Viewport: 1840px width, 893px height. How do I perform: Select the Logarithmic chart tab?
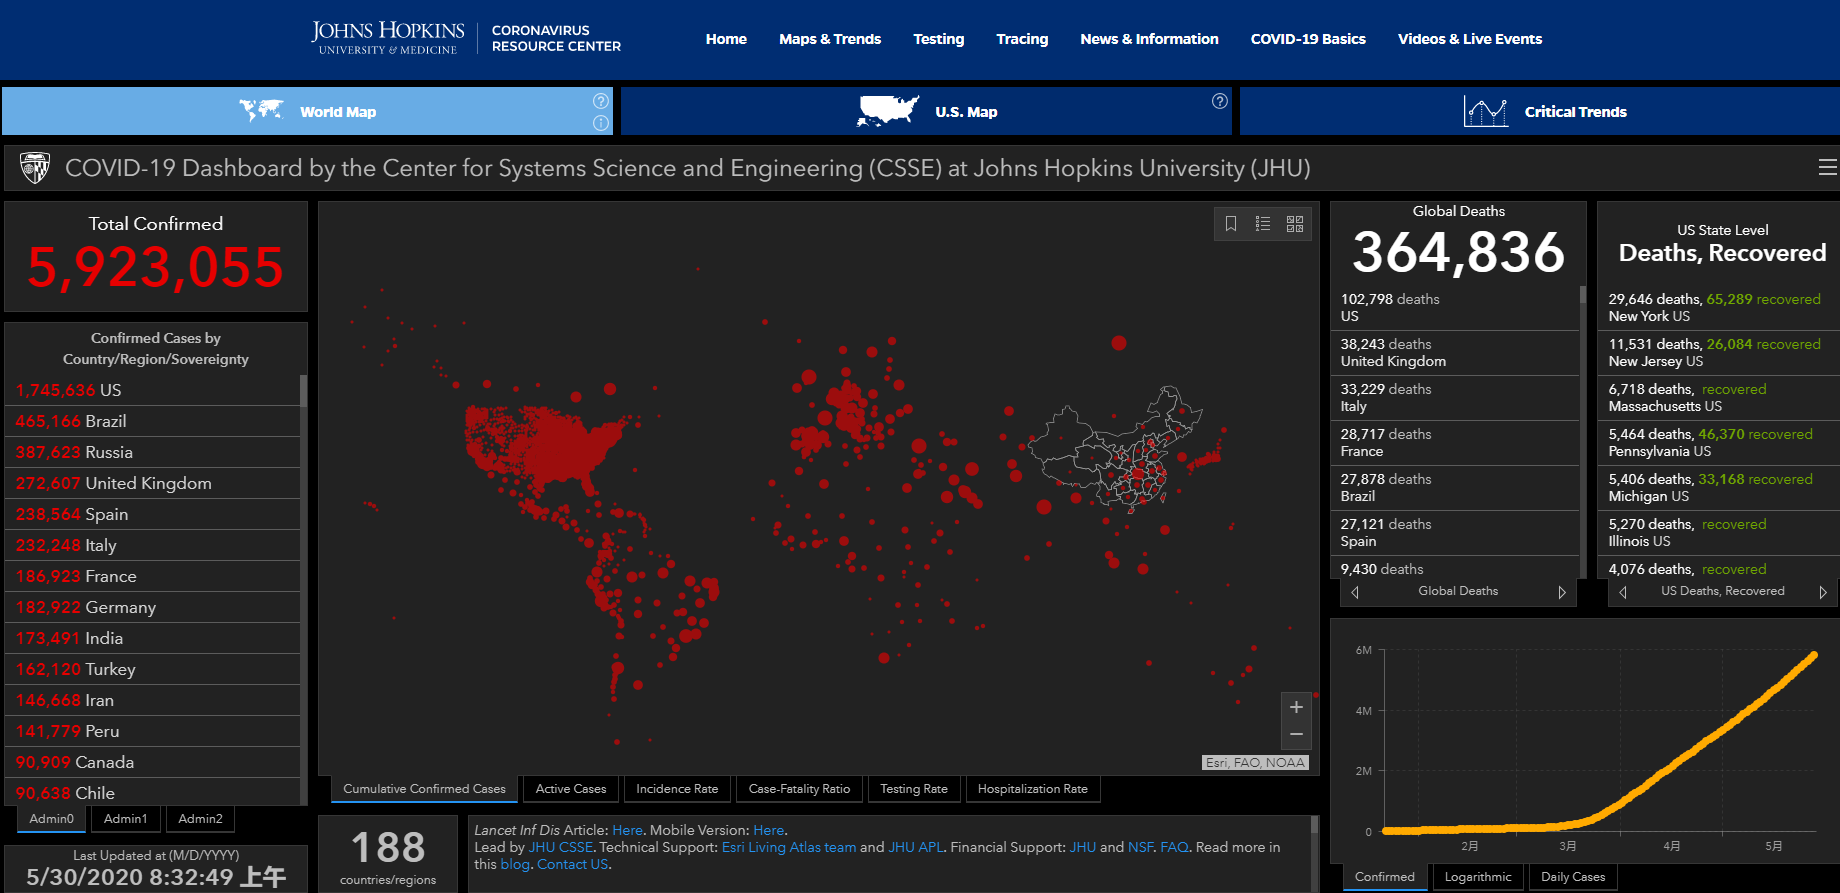1477,877
